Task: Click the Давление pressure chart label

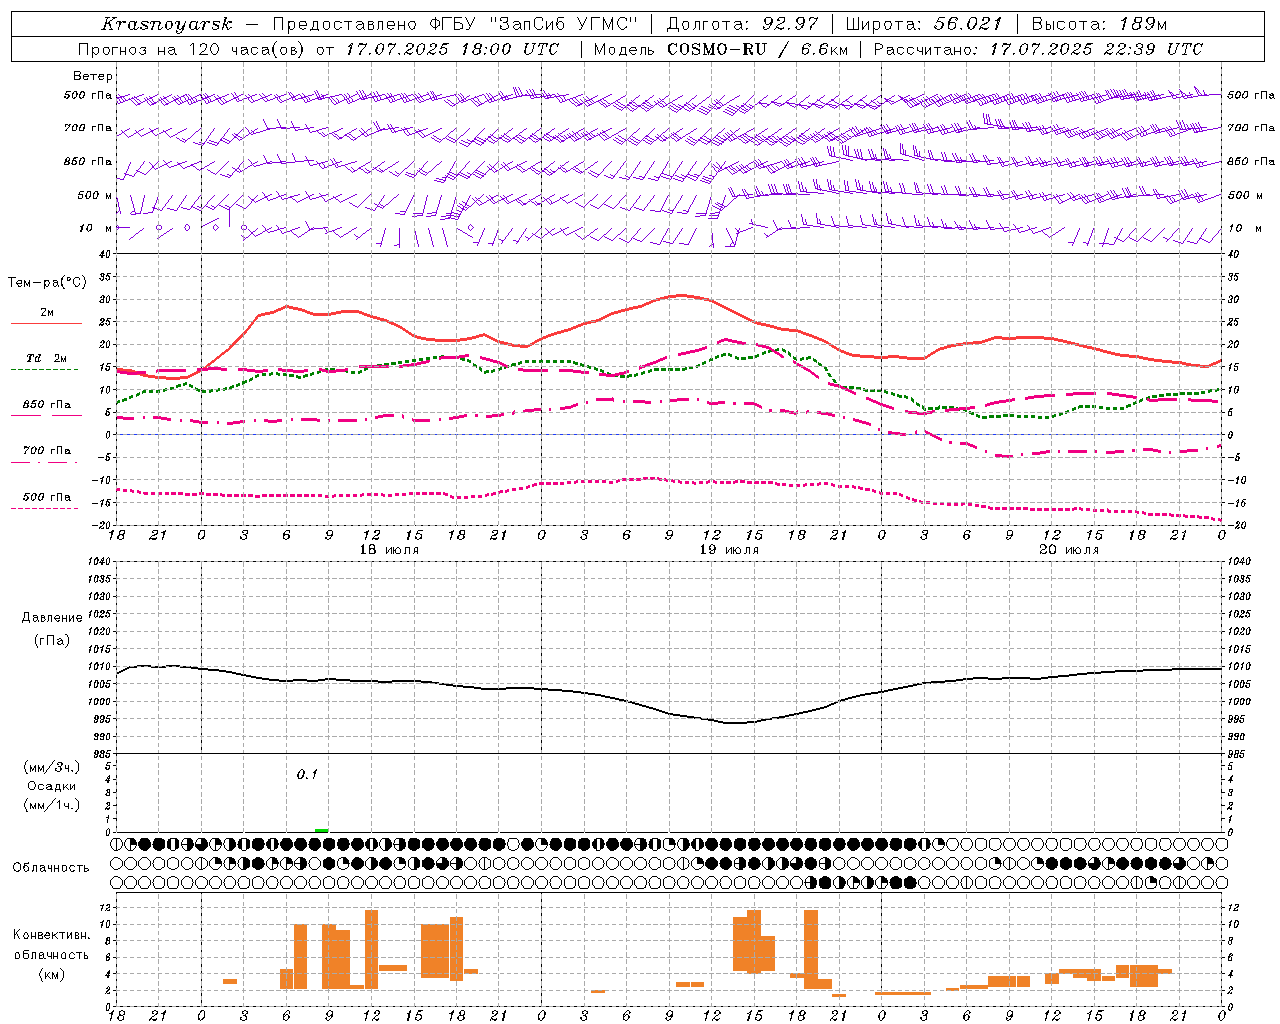Action: point(52,618)
